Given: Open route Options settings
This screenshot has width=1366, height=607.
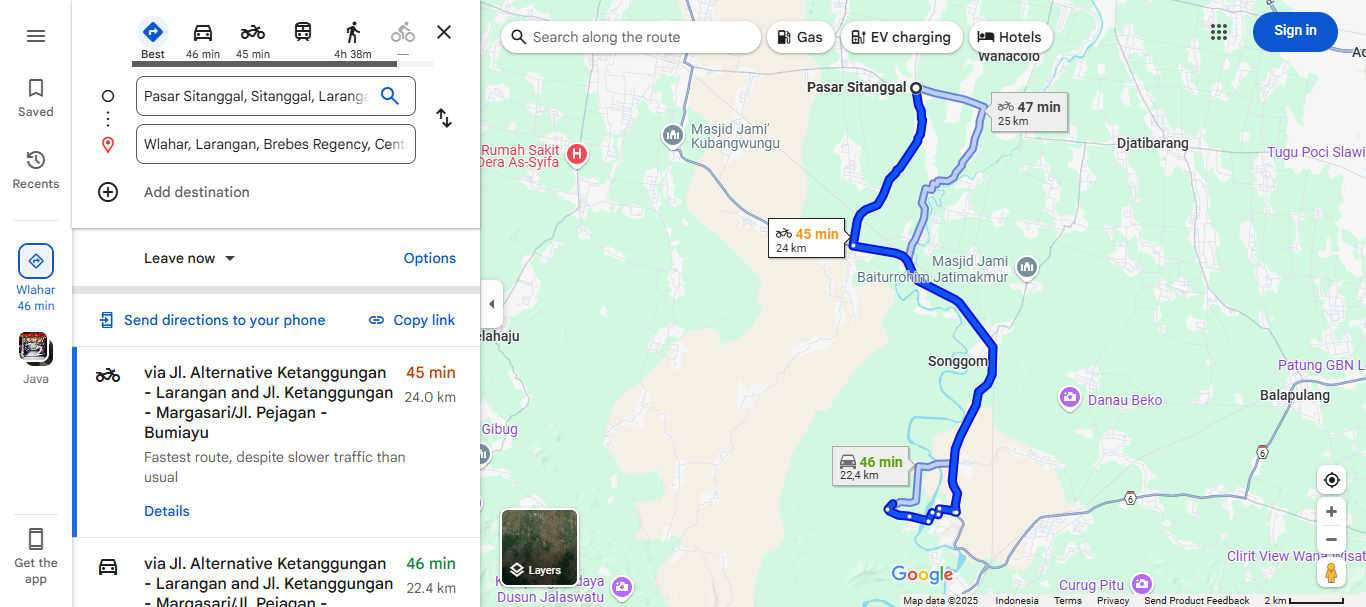Looking at the screenshot, I should point(430,258).
